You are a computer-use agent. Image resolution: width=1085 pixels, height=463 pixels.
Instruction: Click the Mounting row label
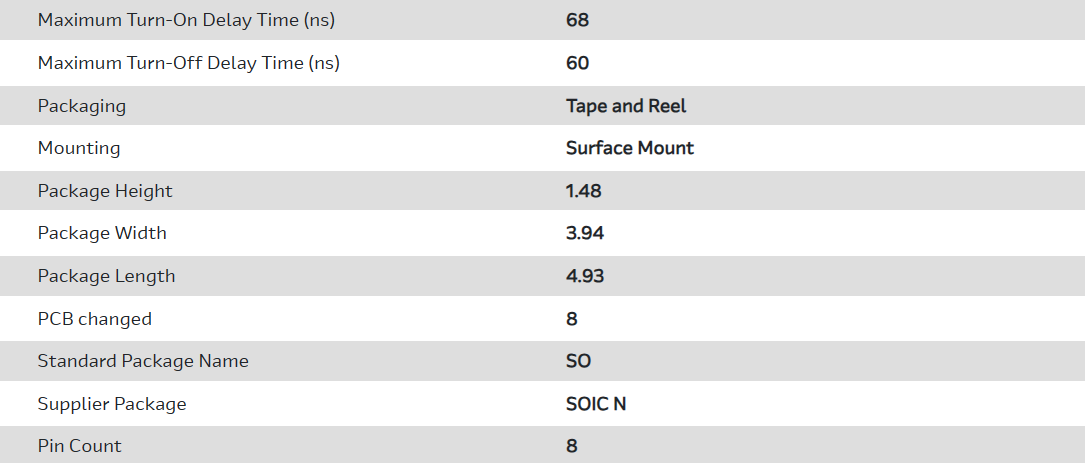click(x=79, y=148)
